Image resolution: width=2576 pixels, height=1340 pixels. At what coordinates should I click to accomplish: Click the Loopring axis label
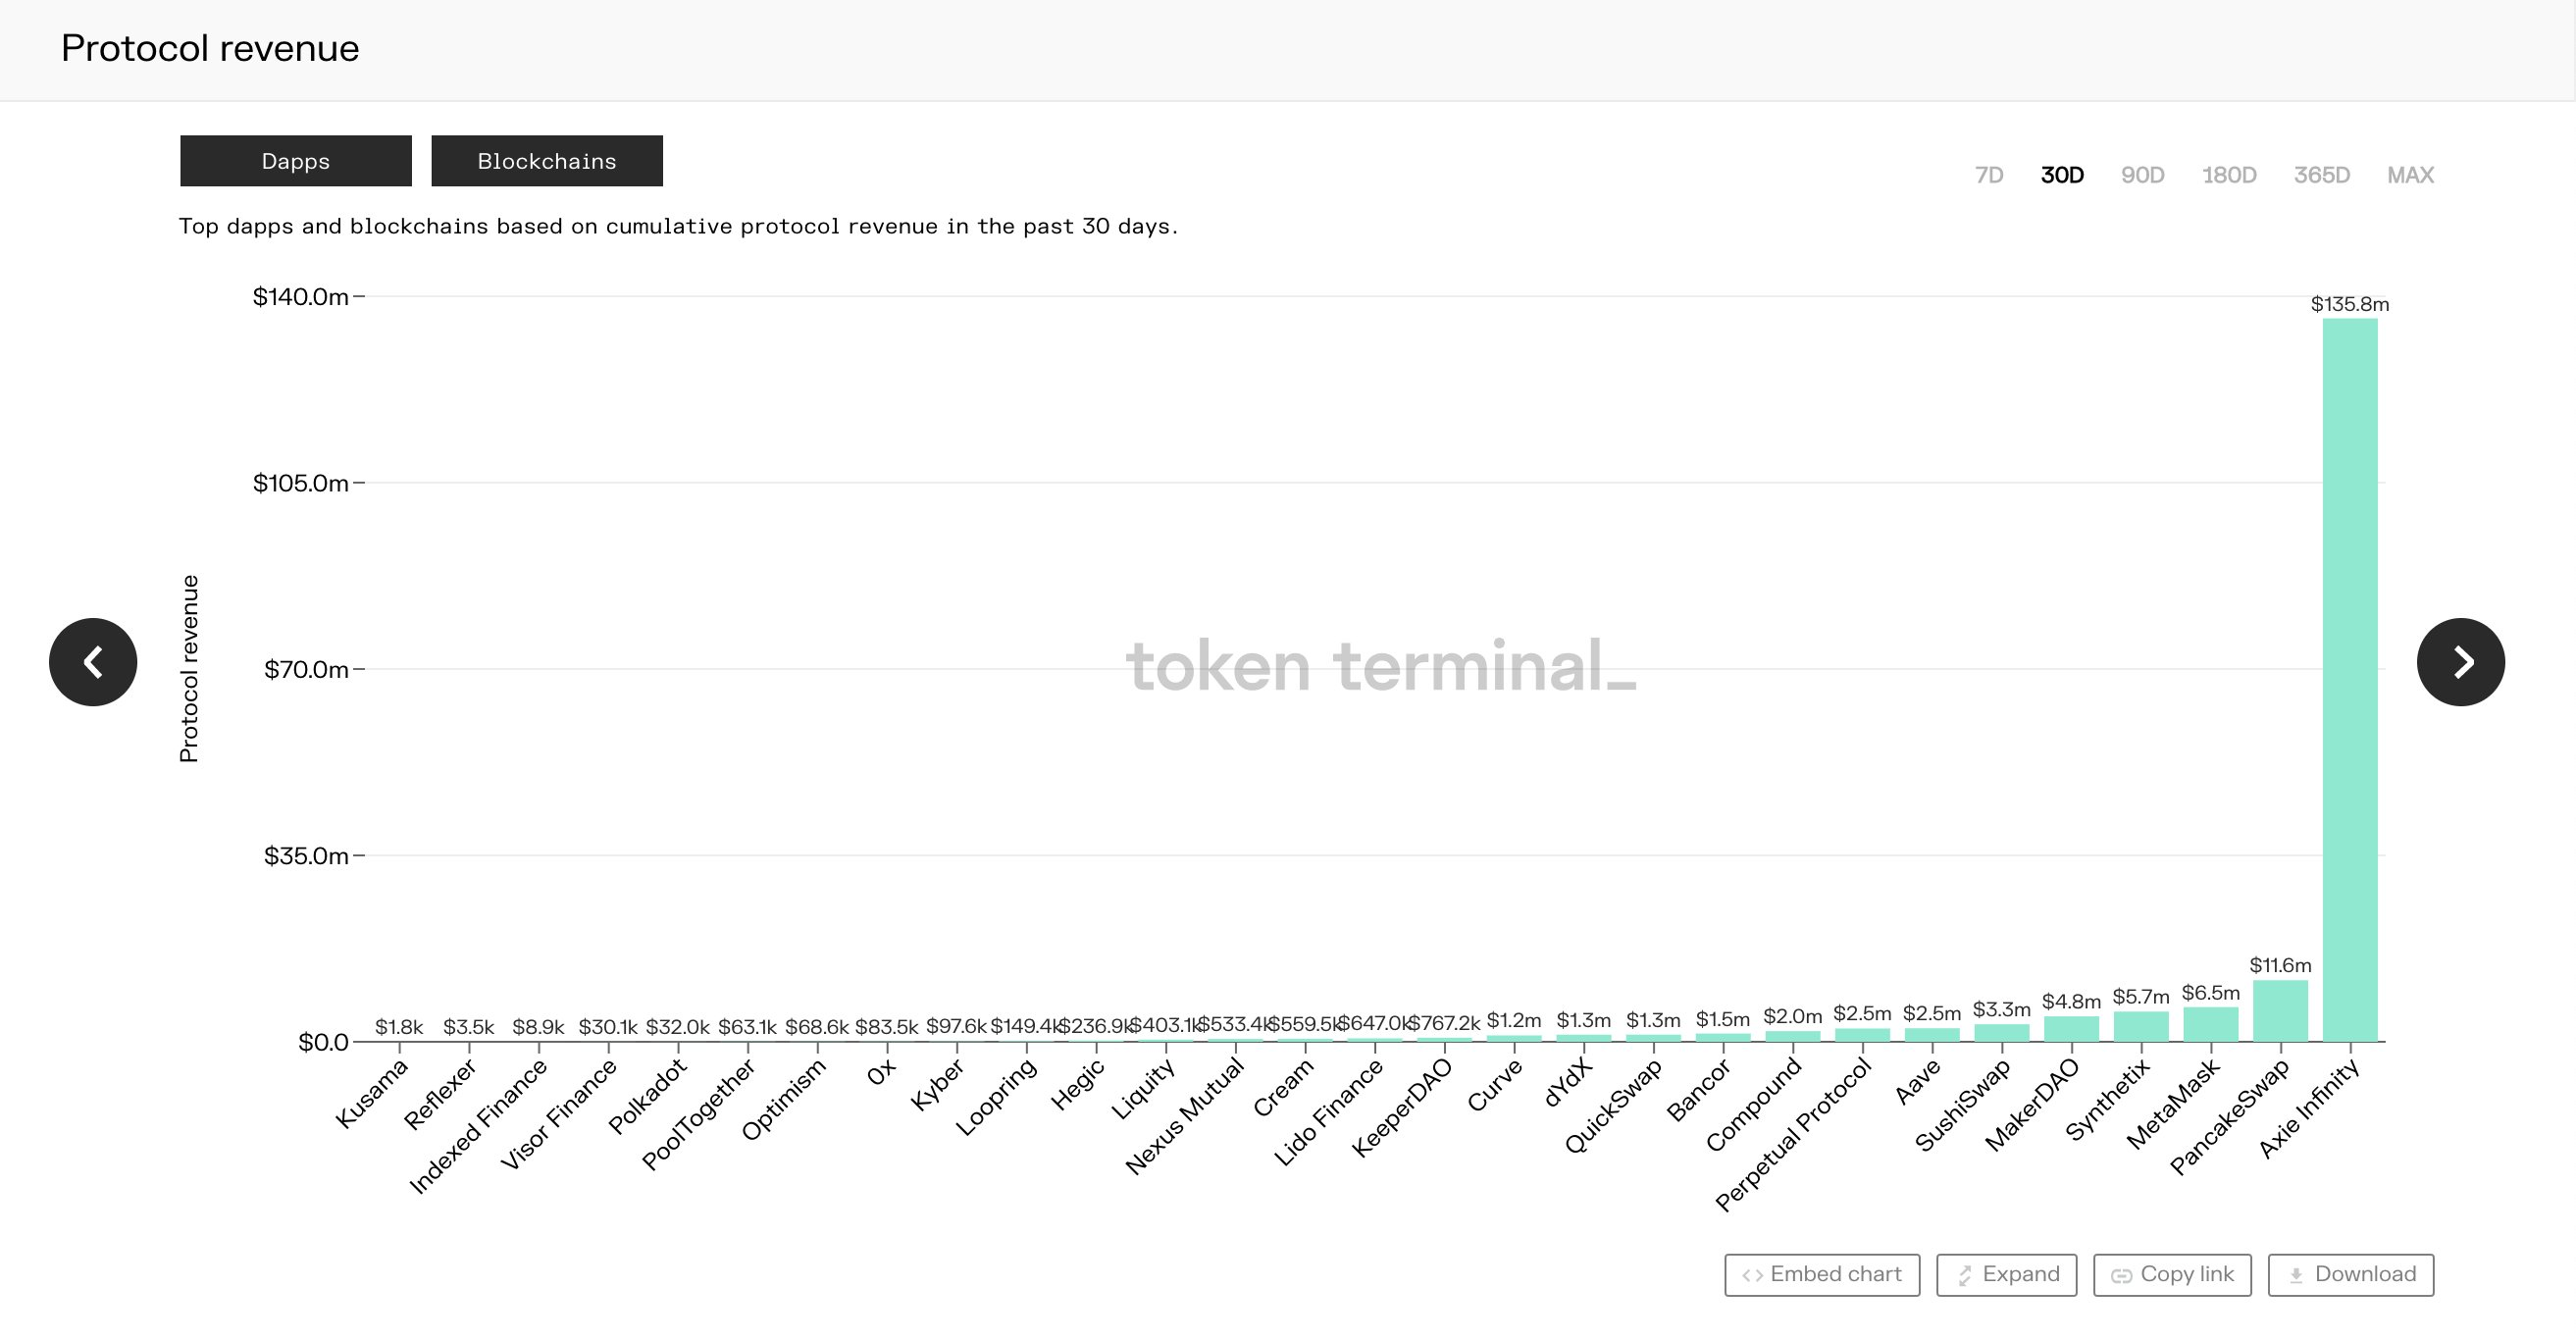click(x=996, y=1098)
